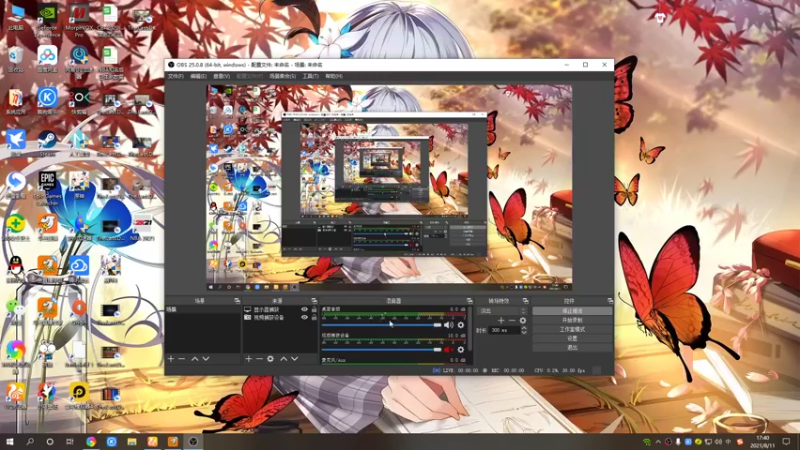
Task: Adjust the 桌面音频 volume slider
Action: pyautogui.click(x=381, y=325)
